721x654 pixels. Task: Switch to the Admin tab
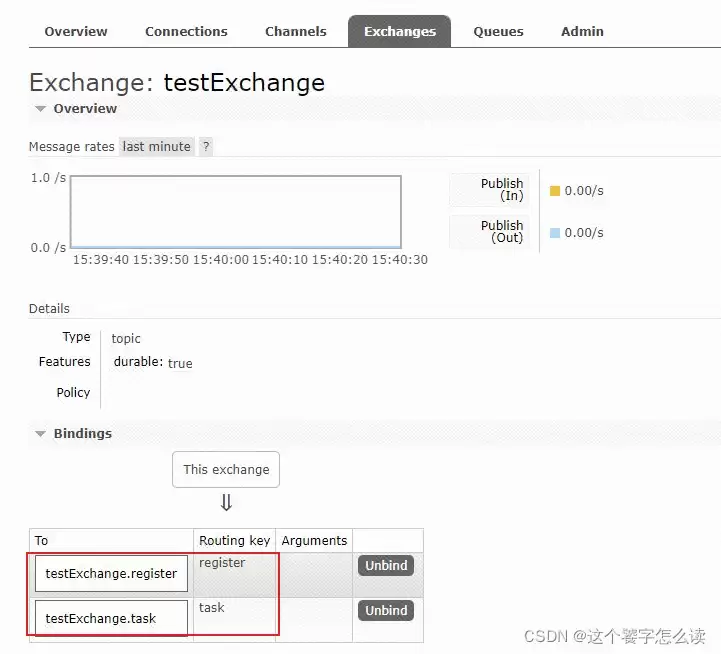[582, 31]
